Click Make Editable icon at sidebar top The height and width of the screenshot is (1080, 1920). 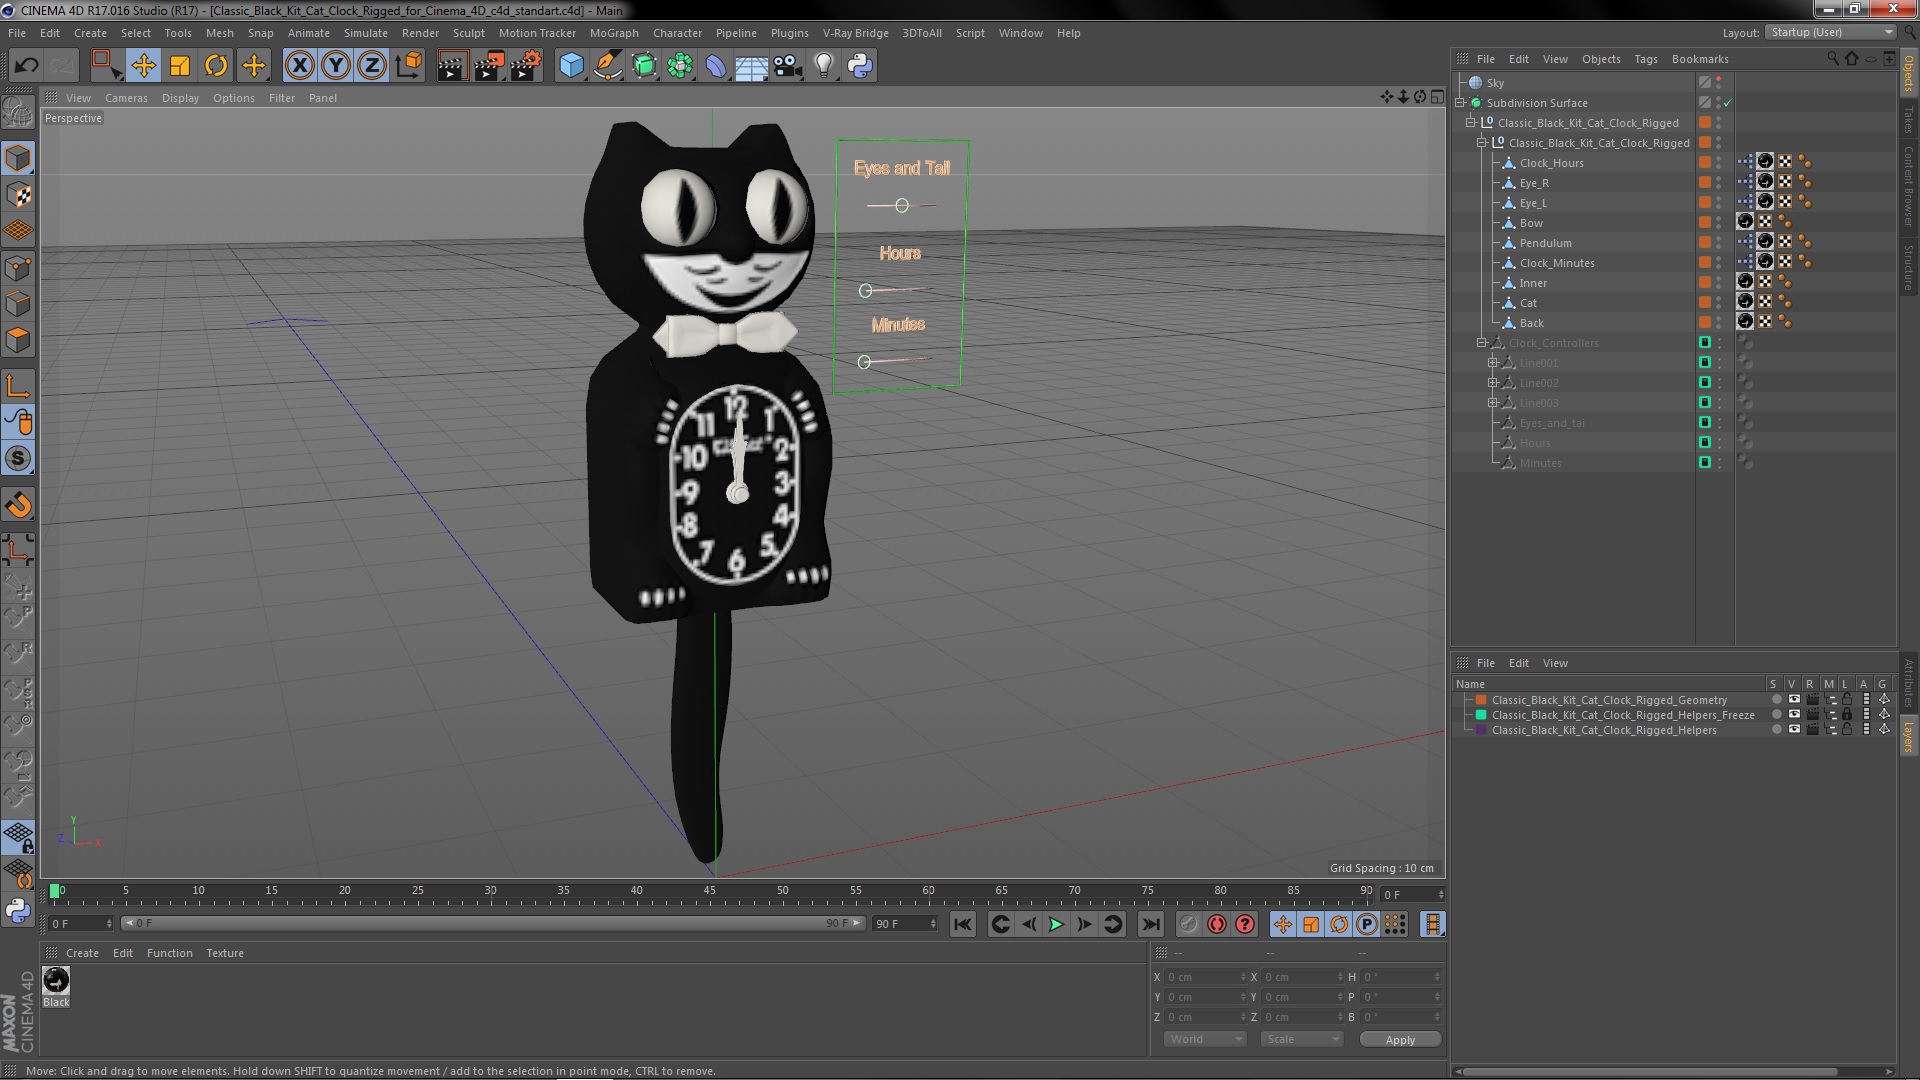(18, 112)
